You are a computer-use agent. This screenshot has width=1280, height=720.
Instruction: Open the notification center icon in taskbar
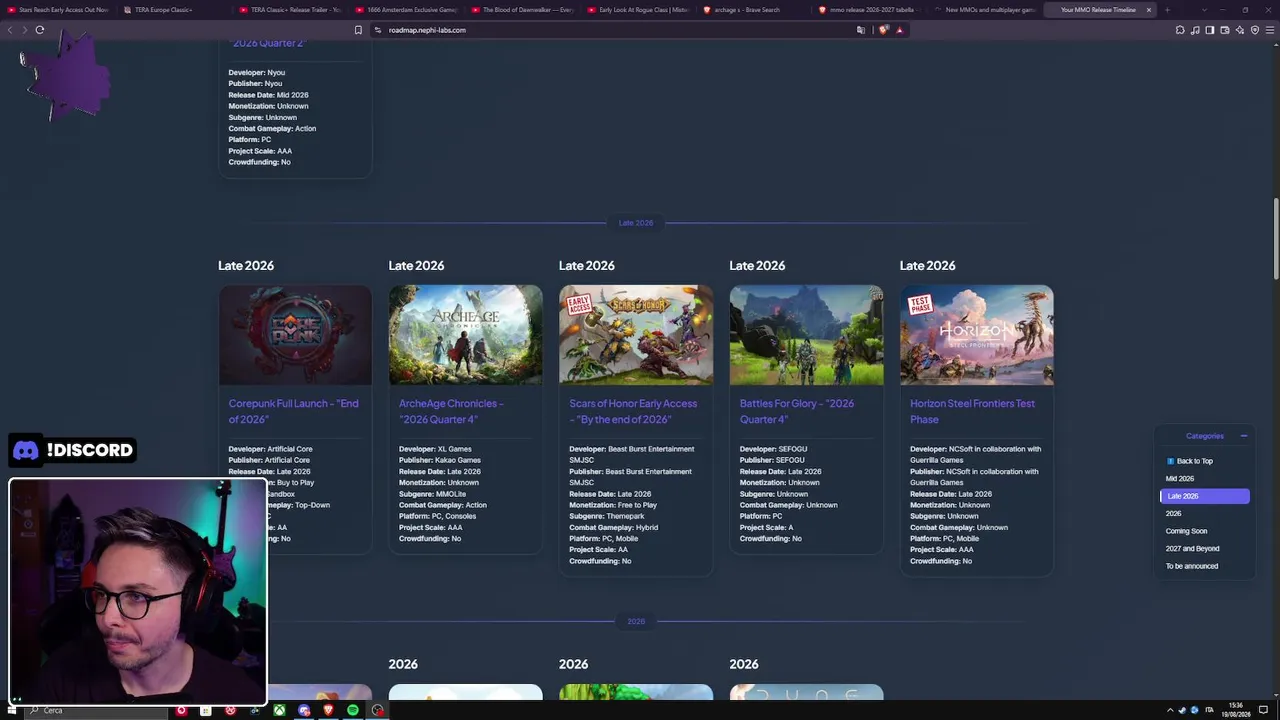click(1264, 710)
